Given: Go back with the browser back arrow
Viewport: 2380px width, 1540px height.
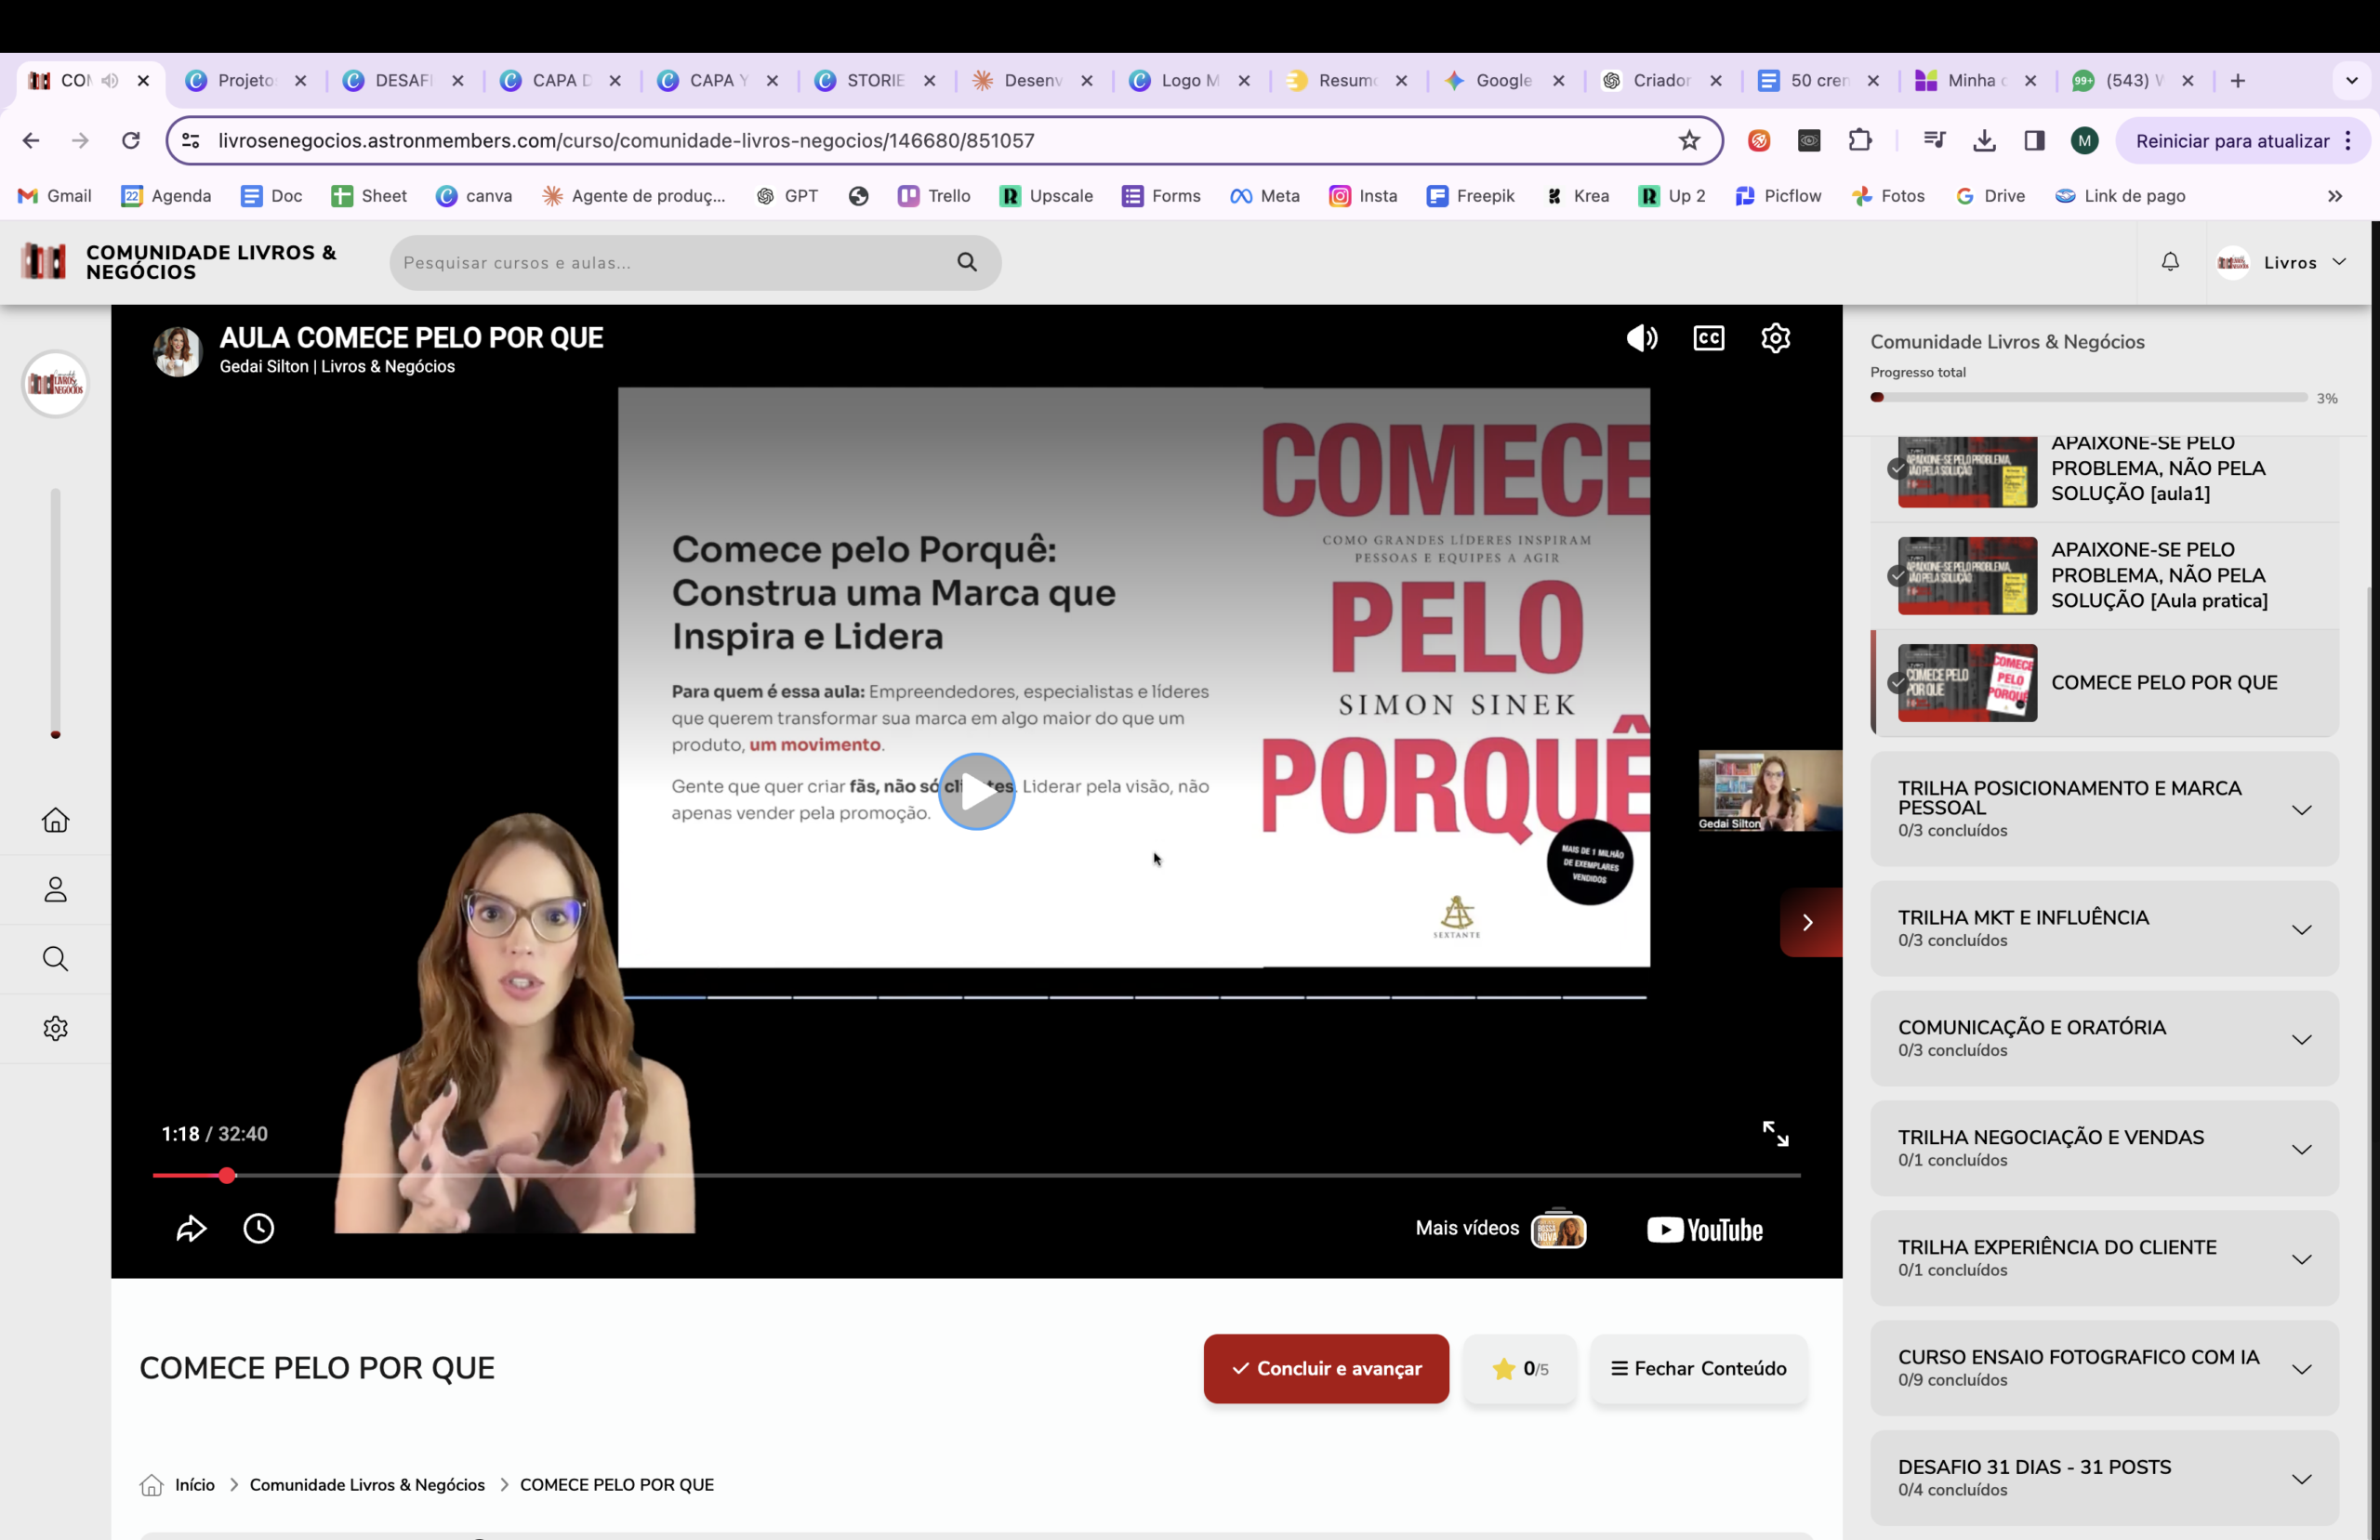Looking at the screenshot, I should click(31, 140).
